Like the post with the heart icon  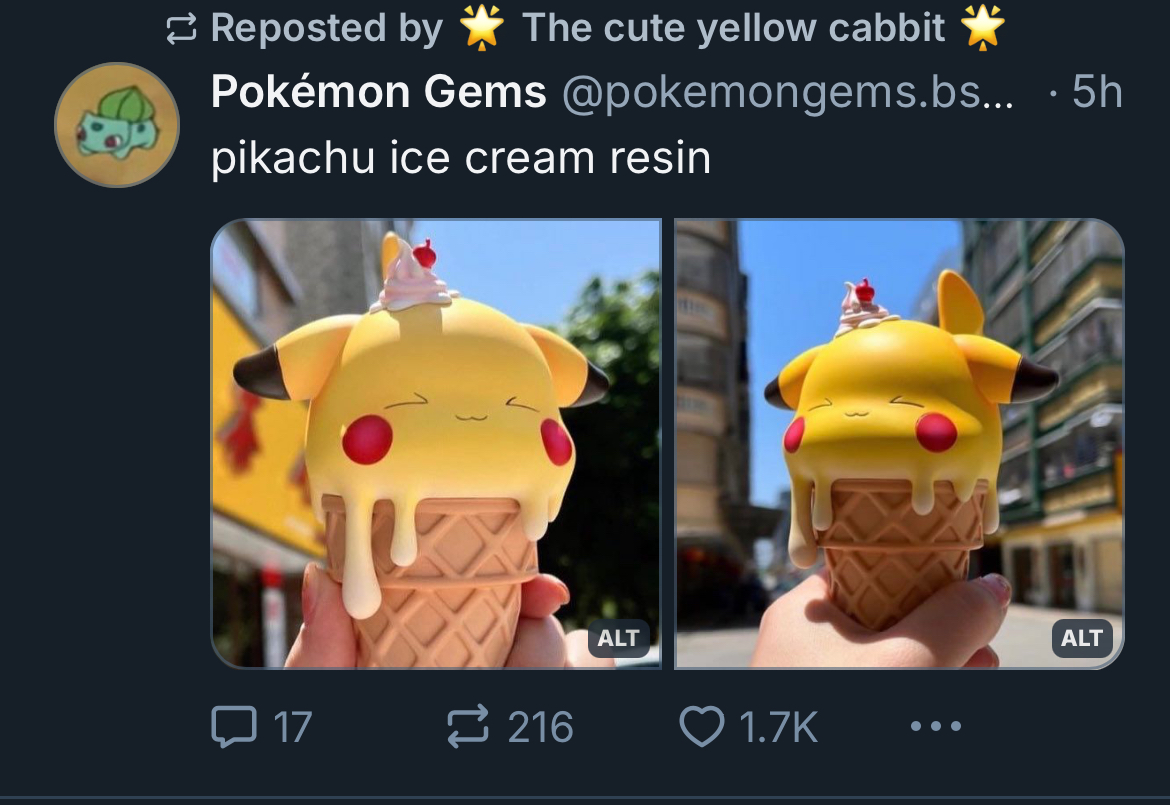(x=701, y=726)
